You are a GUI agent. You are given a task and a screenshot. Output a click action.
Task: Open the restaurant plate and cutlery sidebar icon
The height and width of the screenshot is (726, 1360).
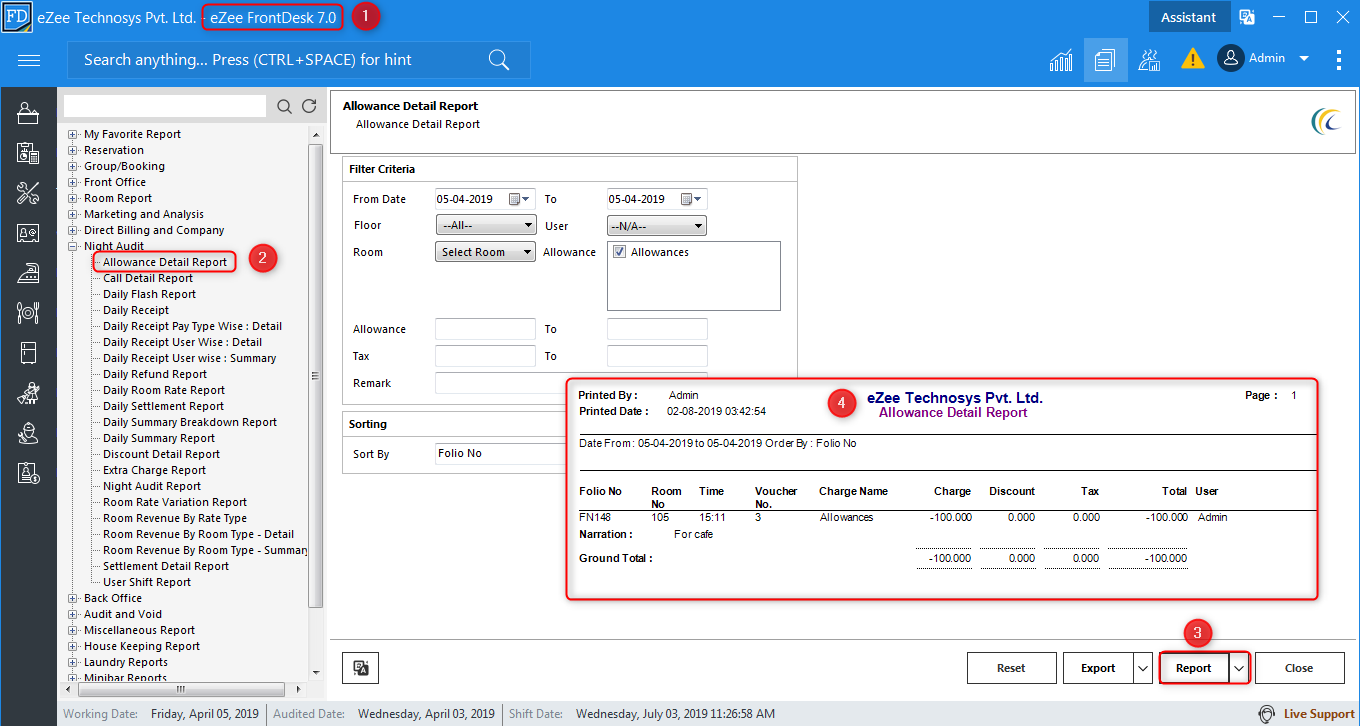pos(28,313)
